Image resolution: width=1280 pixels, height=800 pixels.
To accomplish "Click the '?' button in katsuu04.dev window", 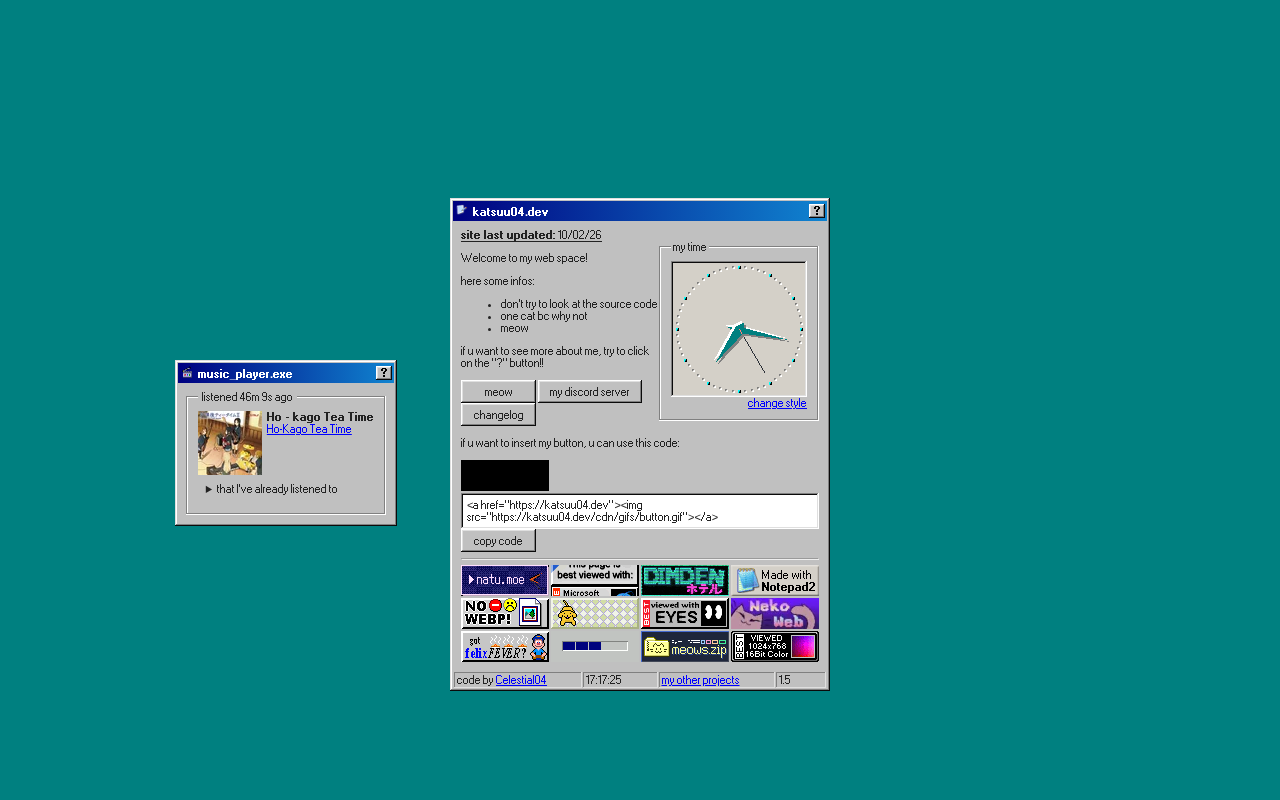I will [x=817, y=210].
